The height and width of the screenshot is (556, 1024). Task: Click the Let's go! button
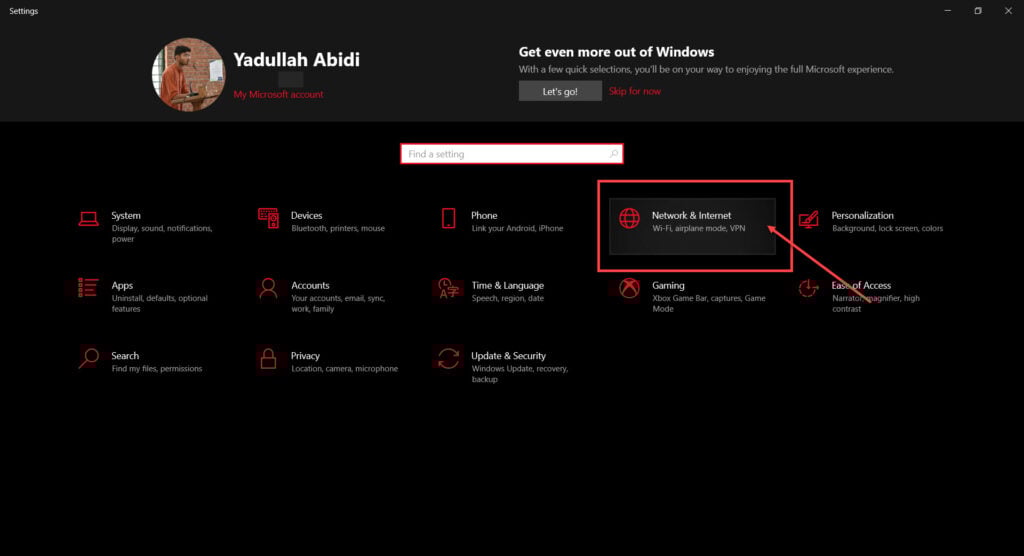[560, 91]
